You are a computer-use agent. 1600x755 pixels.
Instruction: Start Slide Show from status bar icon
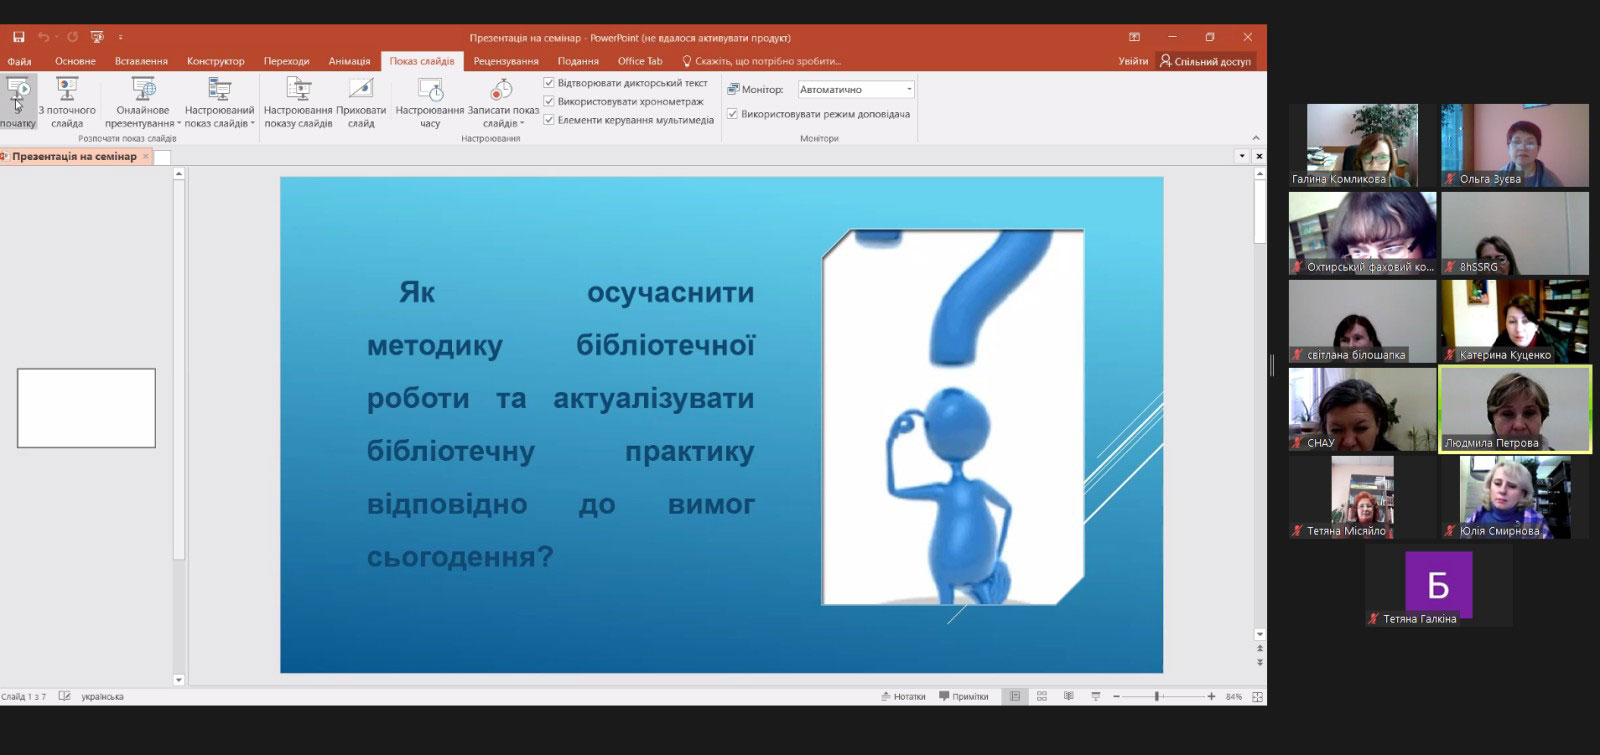pos(1096,696)
